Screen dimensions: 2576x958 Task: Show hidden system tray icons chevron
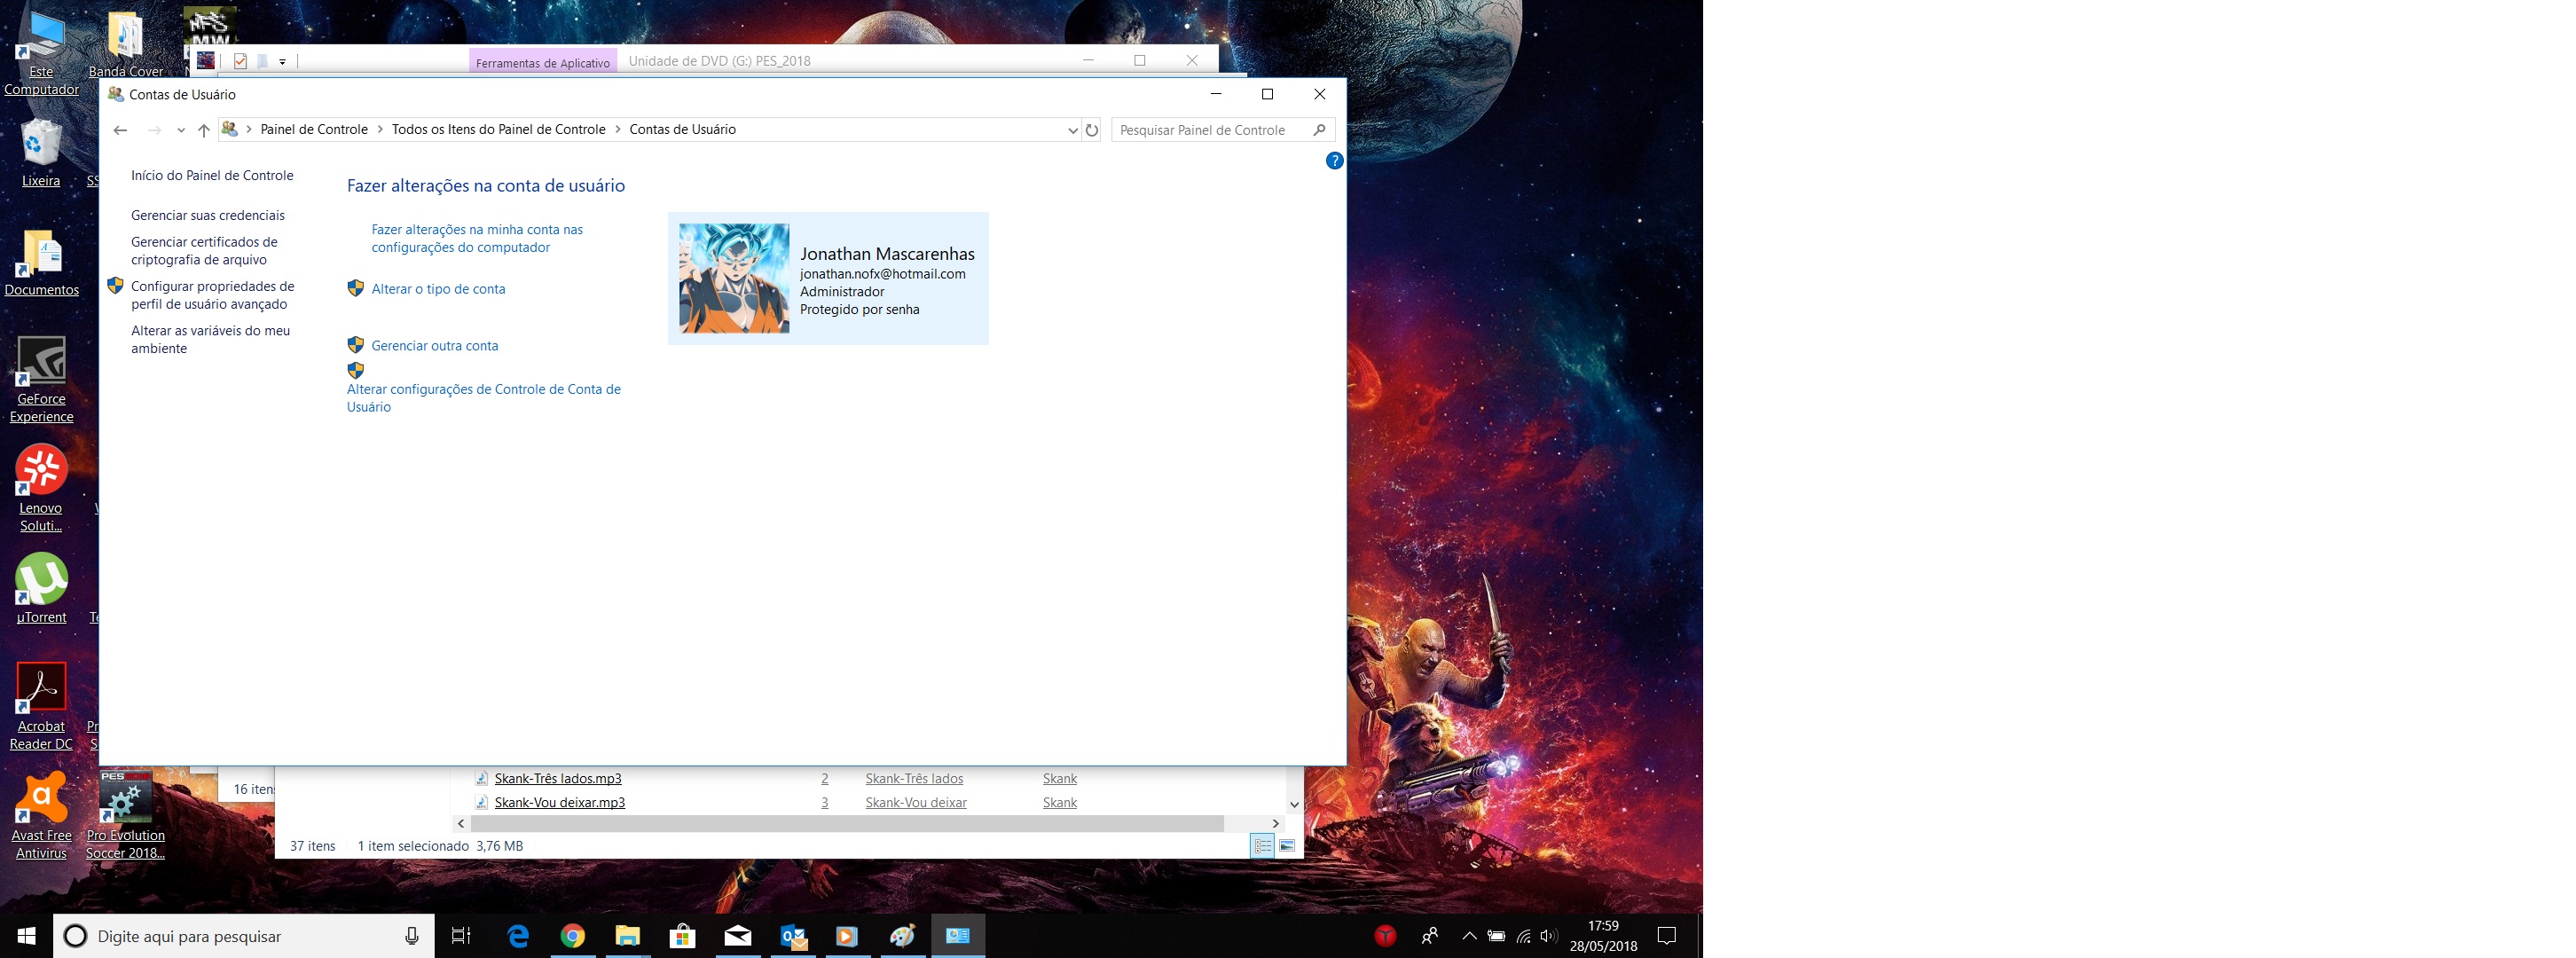(x=1468, y=936)
